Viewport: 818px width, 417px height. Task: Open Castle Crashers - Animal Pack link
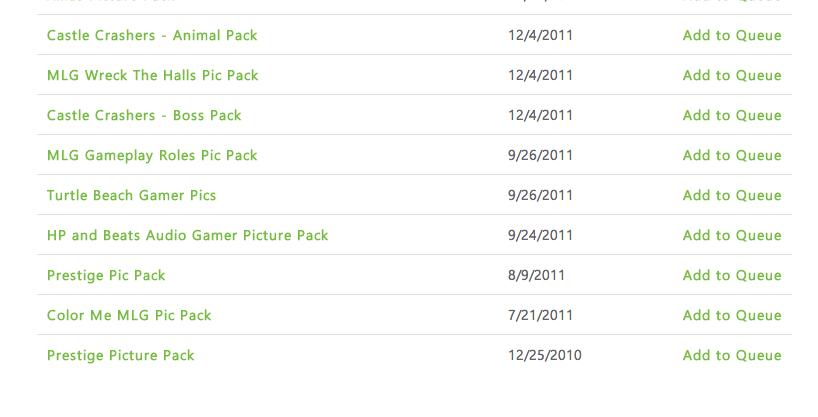(152, 35)
